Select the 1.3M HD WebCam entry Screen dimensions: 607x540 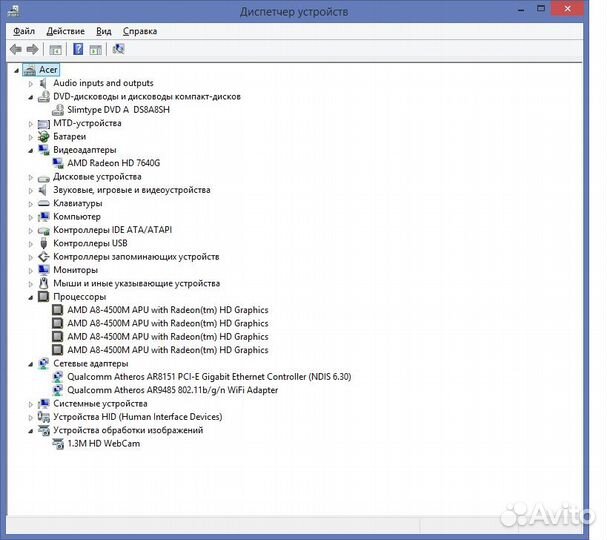click(x=104, y=444)
